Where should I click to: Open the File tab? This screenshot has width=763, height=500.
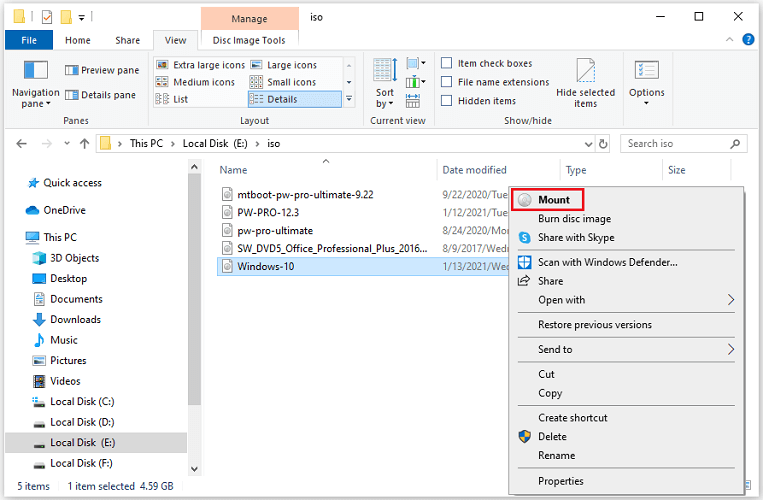pos(29,40)
